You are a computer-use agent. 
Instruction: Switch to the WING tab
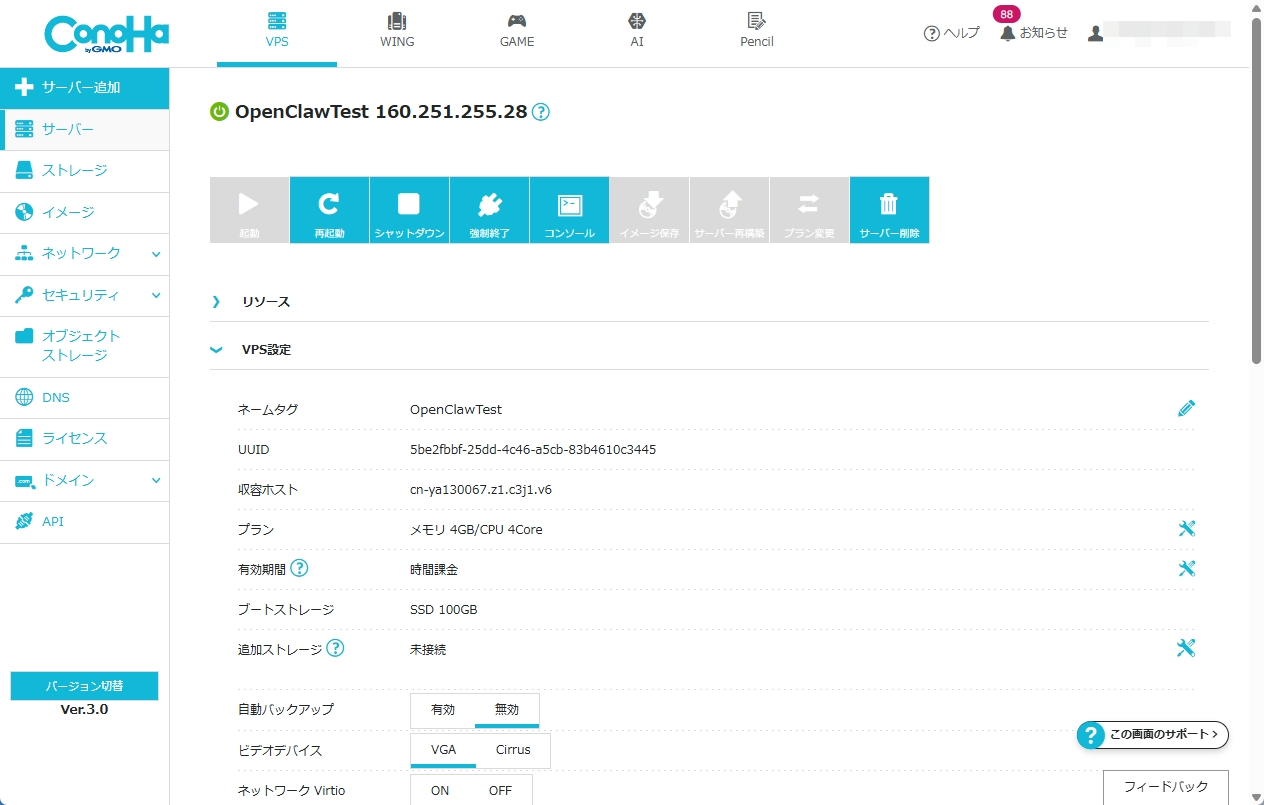point(397,32)
